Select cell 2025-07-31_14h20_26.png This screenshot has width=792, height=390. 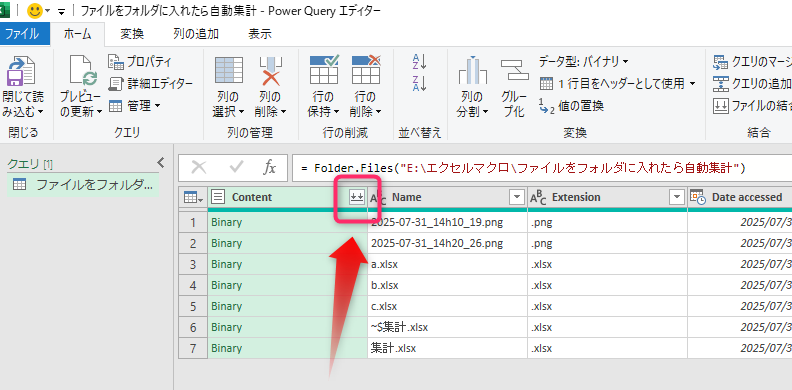[x=448, y=243]
